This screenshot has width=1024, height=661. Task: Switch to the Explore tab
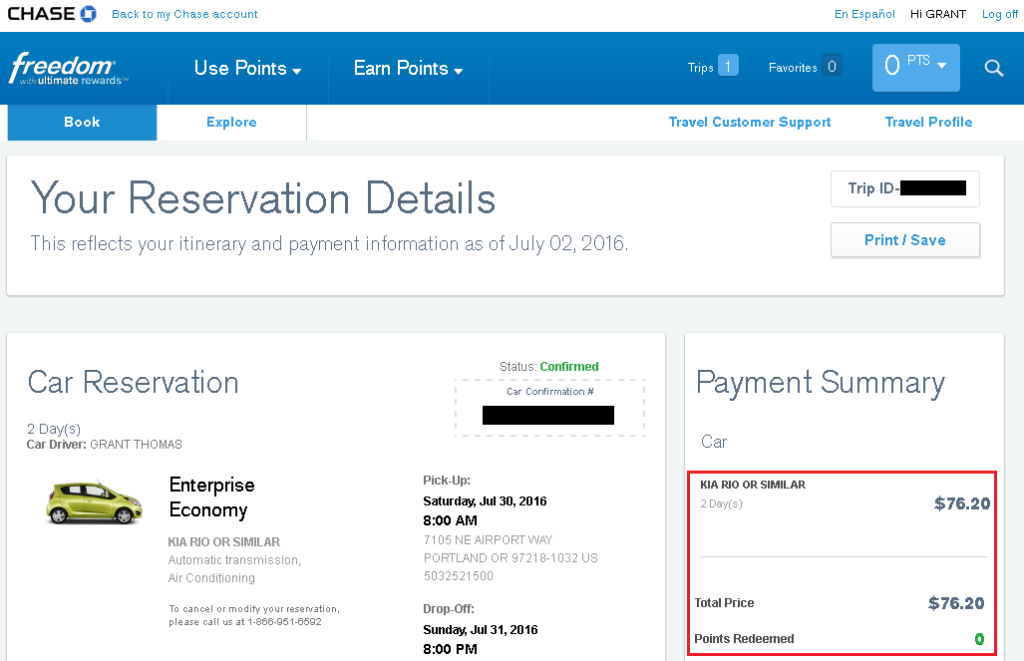(x=231, y=122)
